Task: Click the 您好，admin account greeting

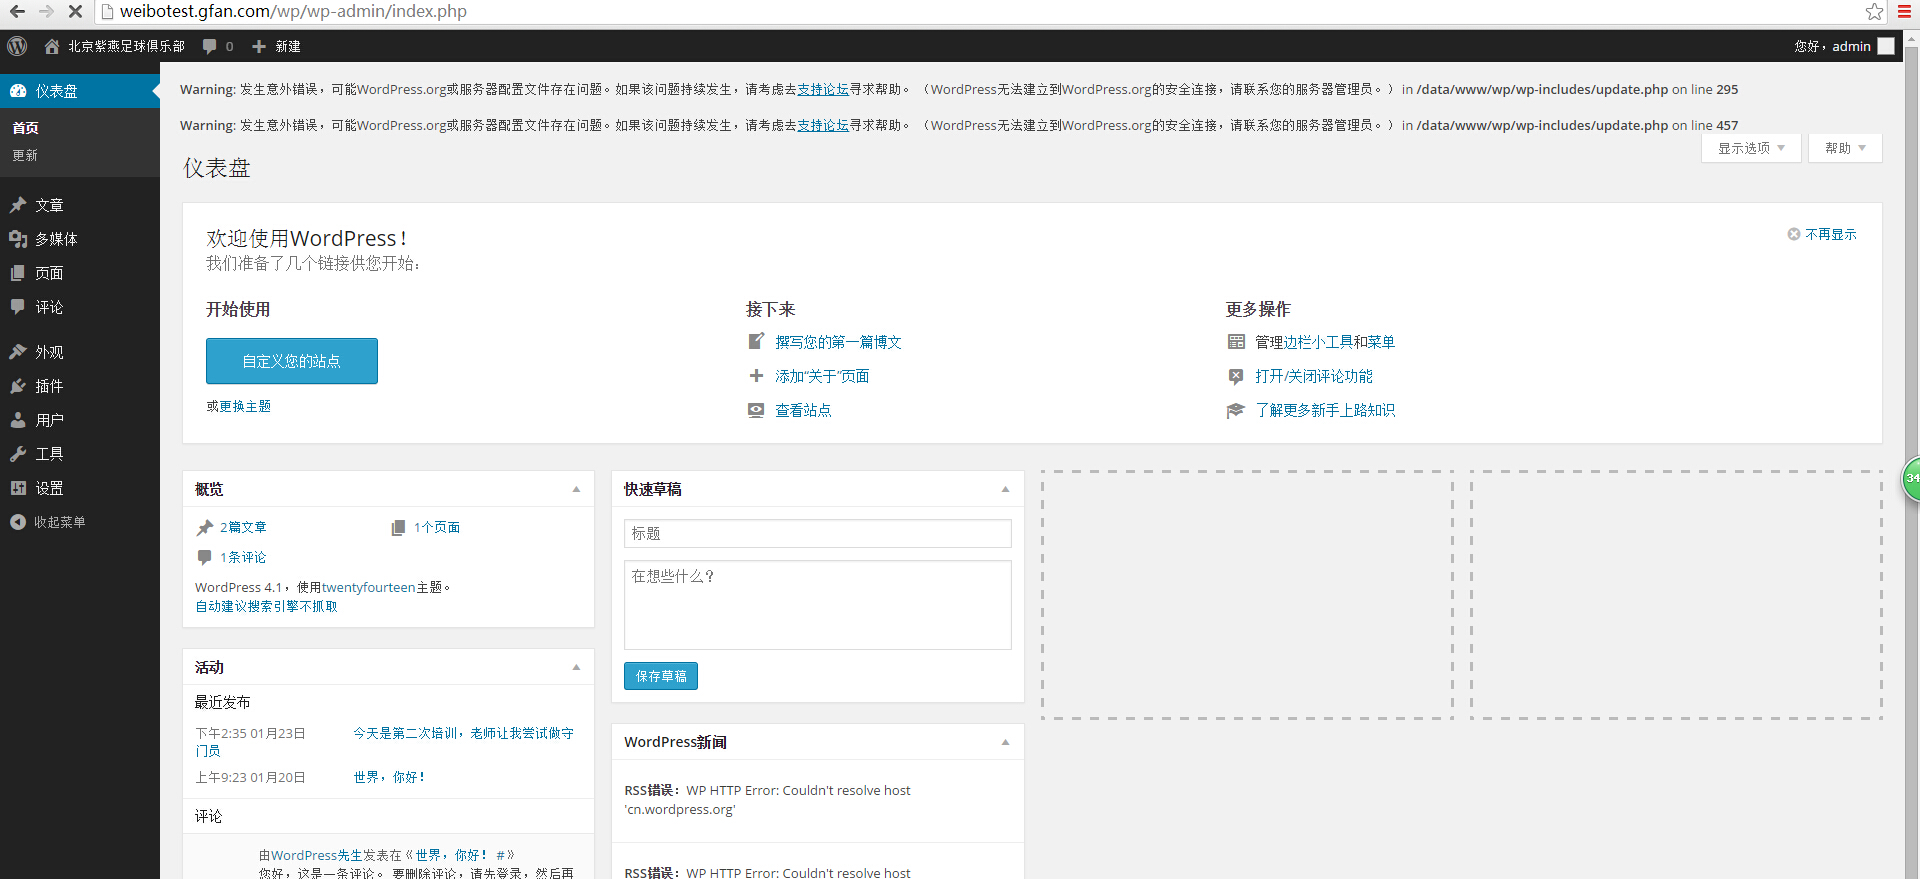Action: tap(1832, 46)
